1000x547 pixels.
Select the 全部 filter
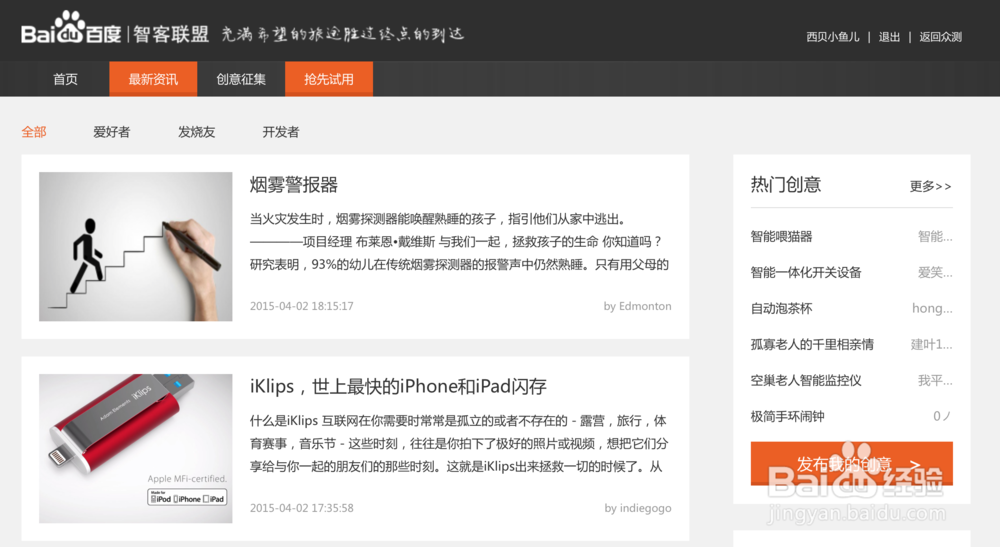click(34, 132)
